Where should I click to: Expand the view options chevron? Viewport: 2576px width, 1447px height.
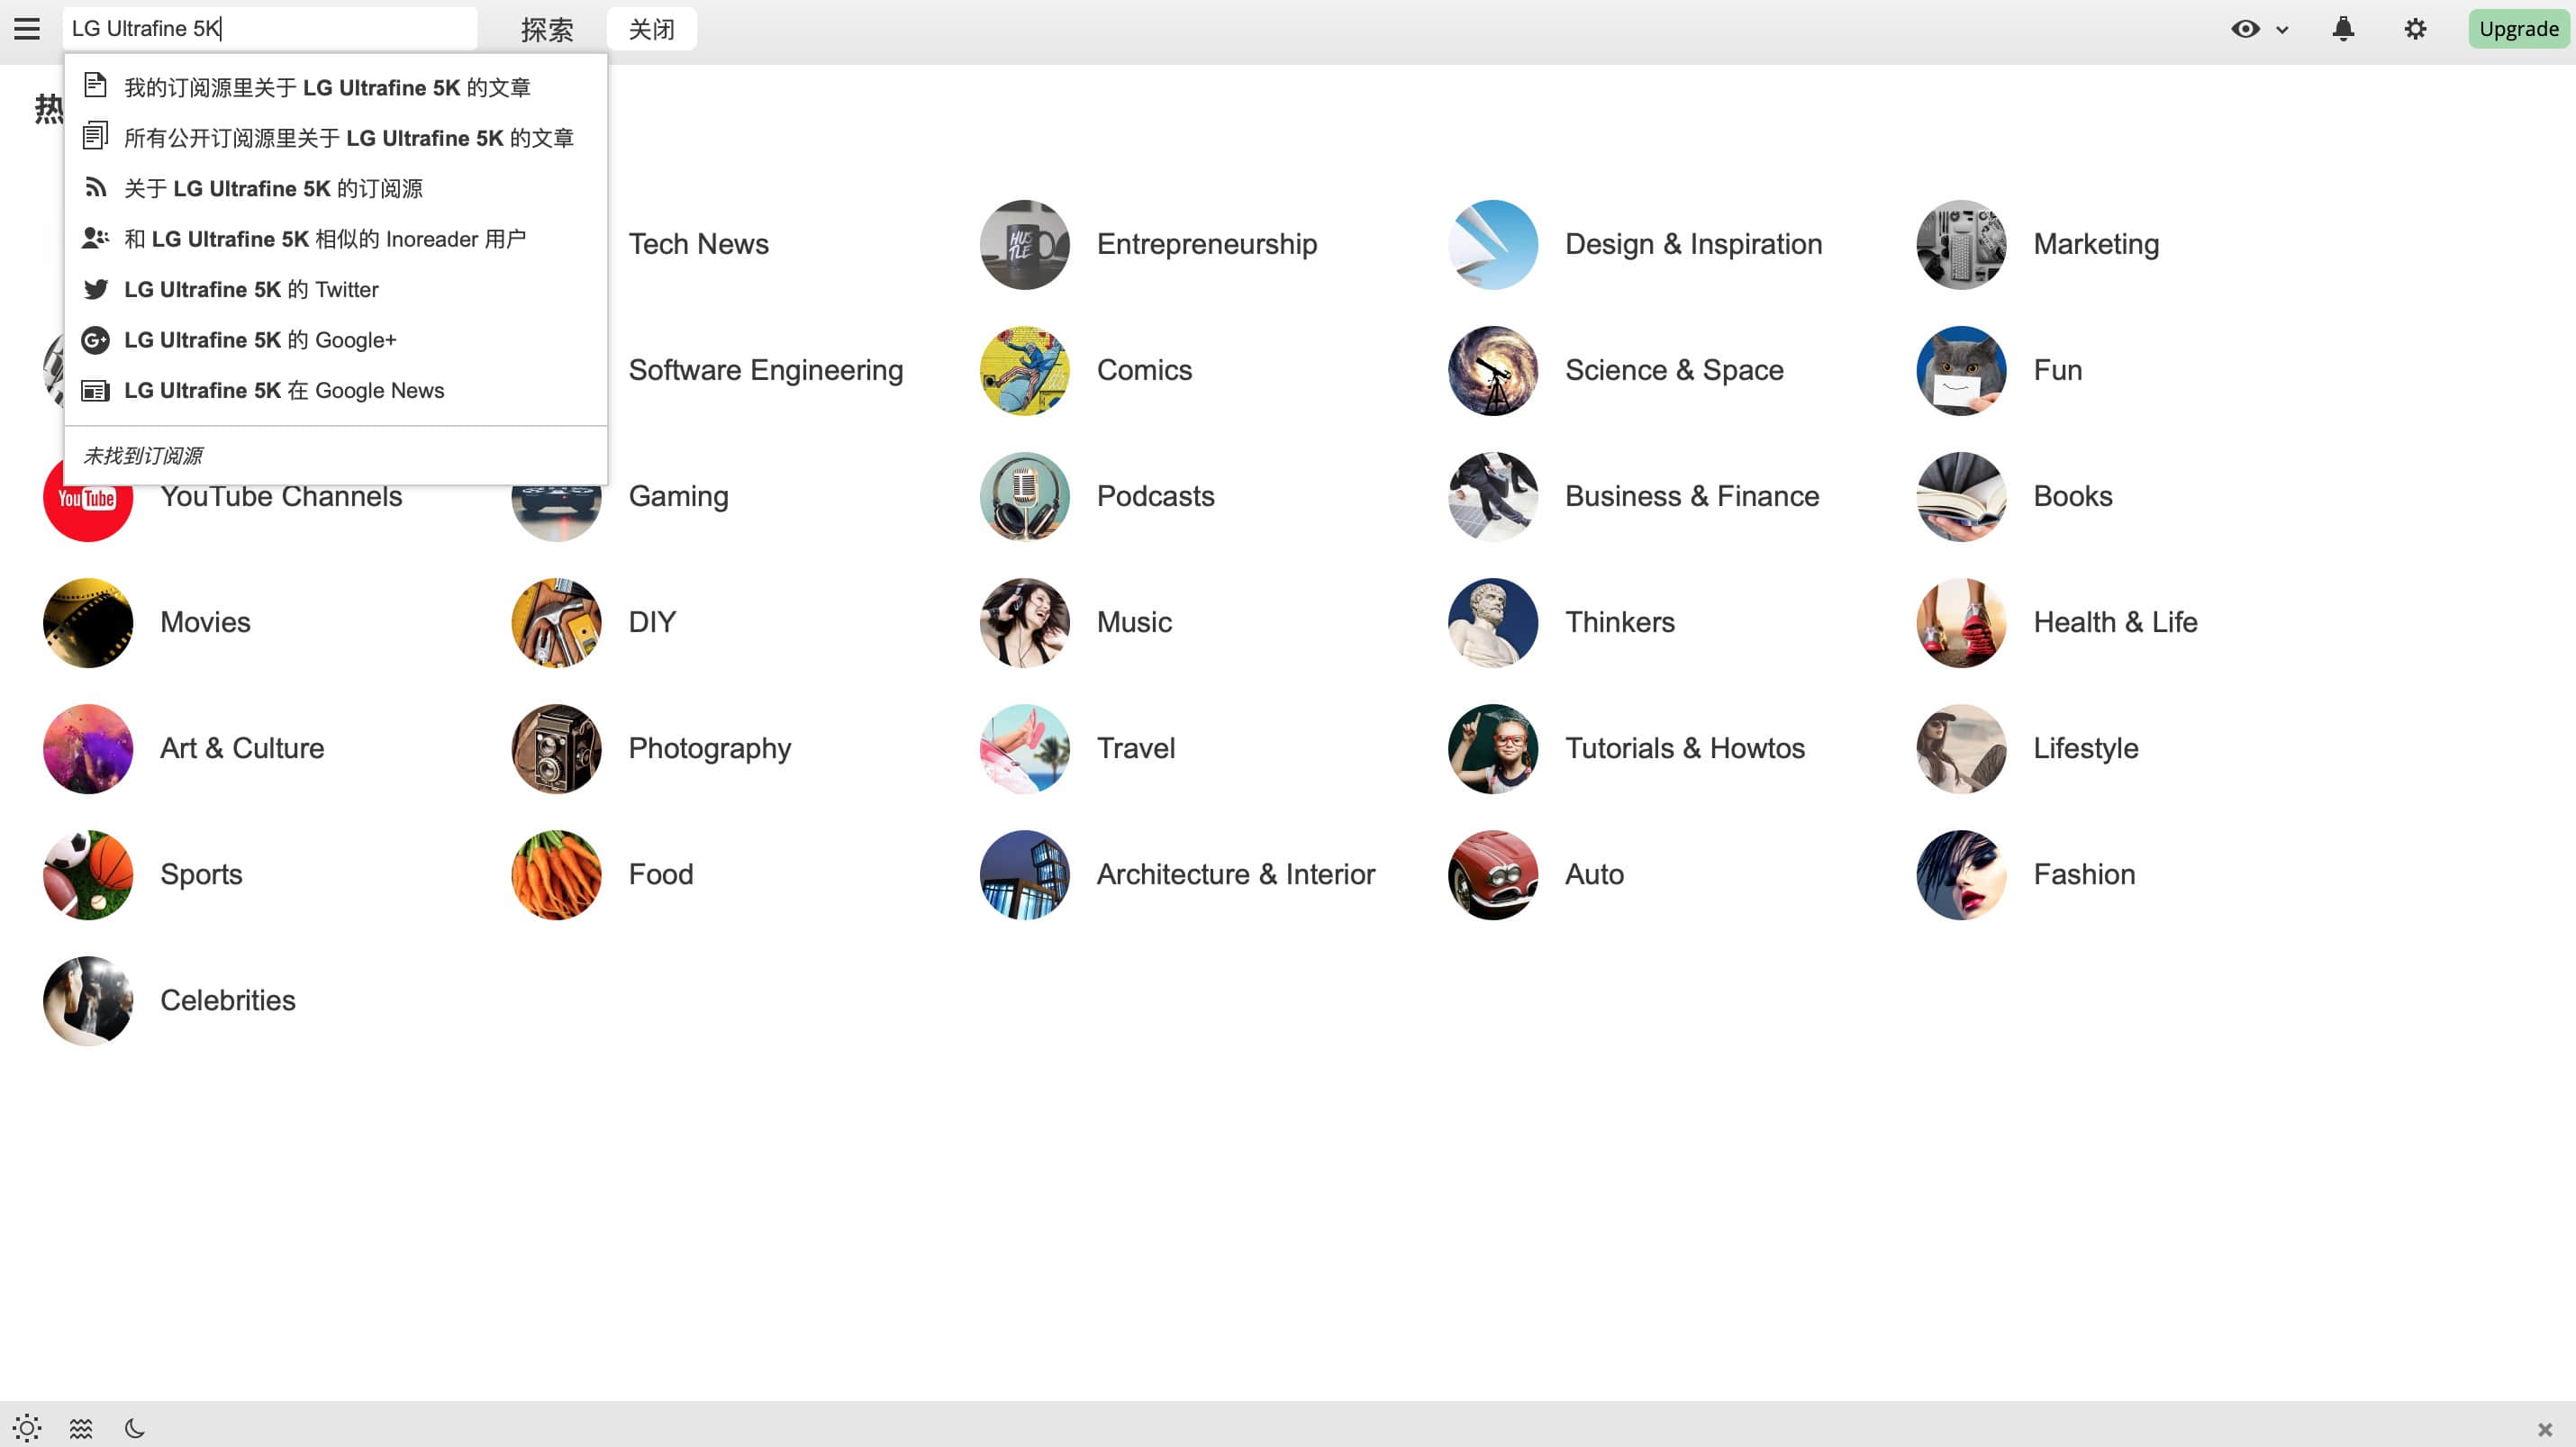click(2282, 30)
